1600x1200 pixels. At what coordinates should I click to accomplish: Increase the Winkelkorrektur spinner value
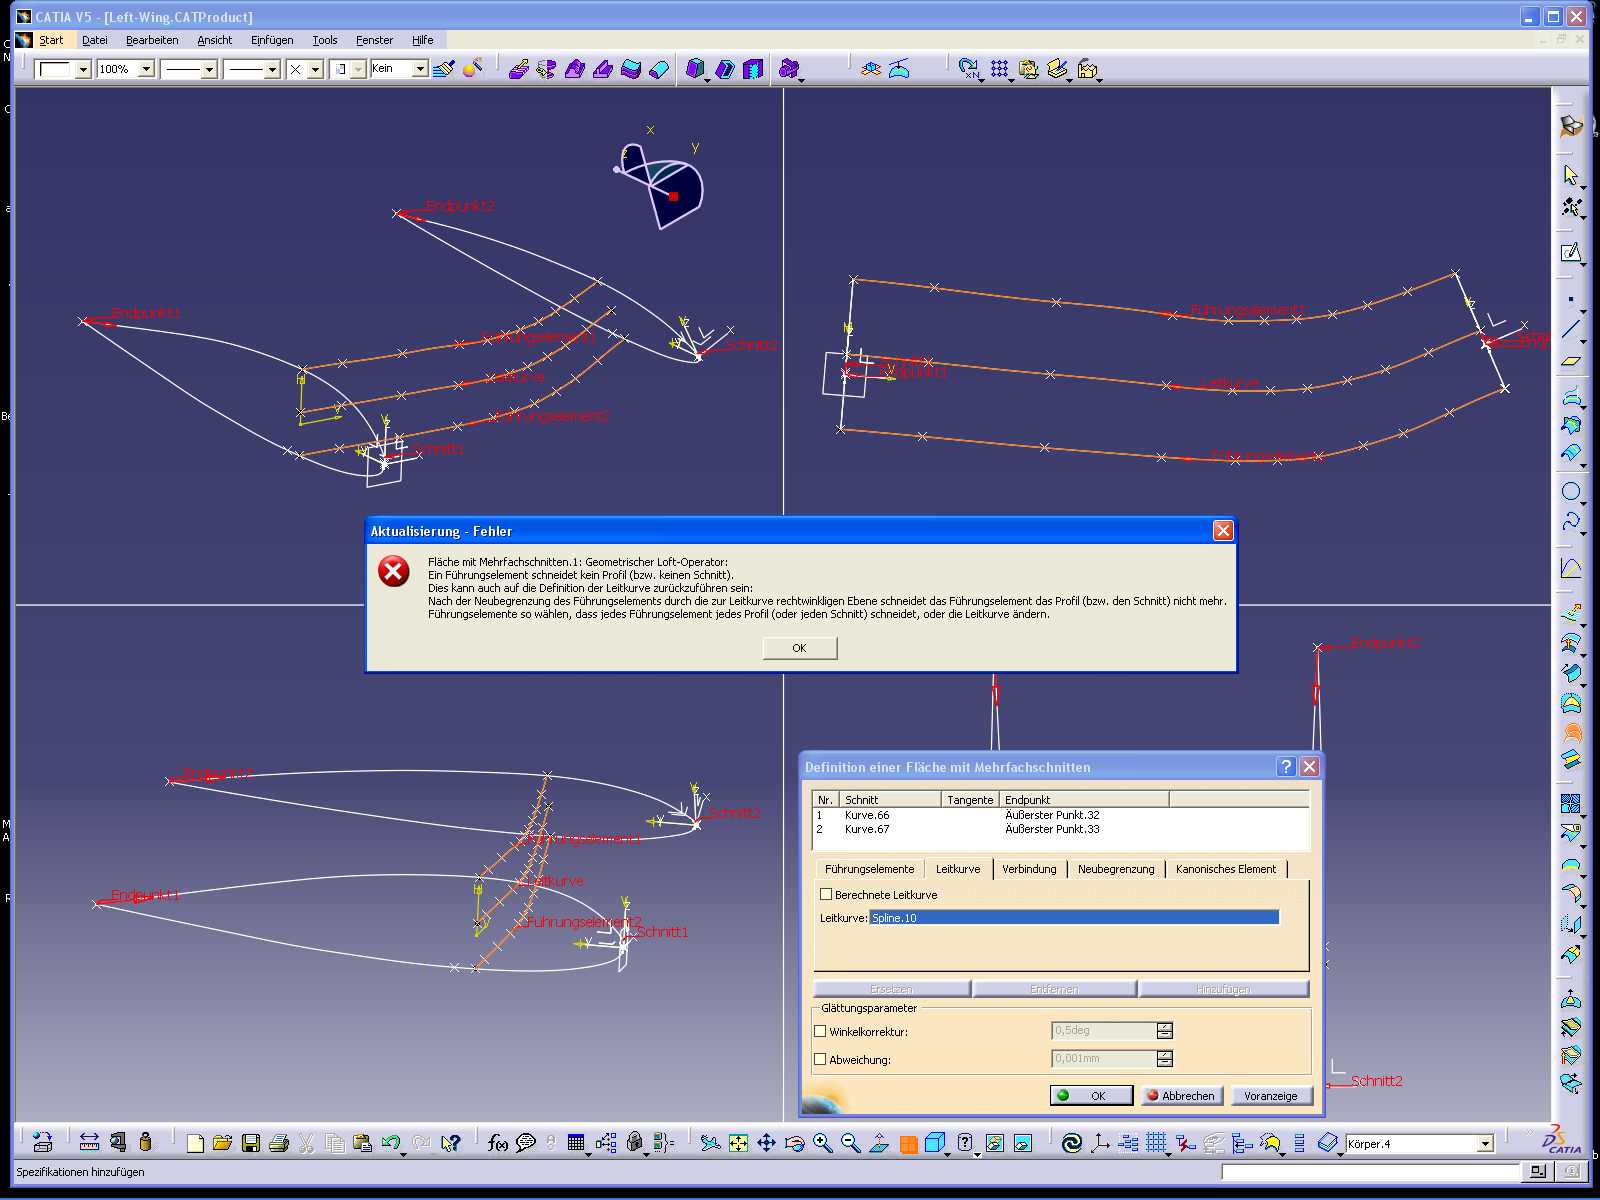pos(1164,1027)
